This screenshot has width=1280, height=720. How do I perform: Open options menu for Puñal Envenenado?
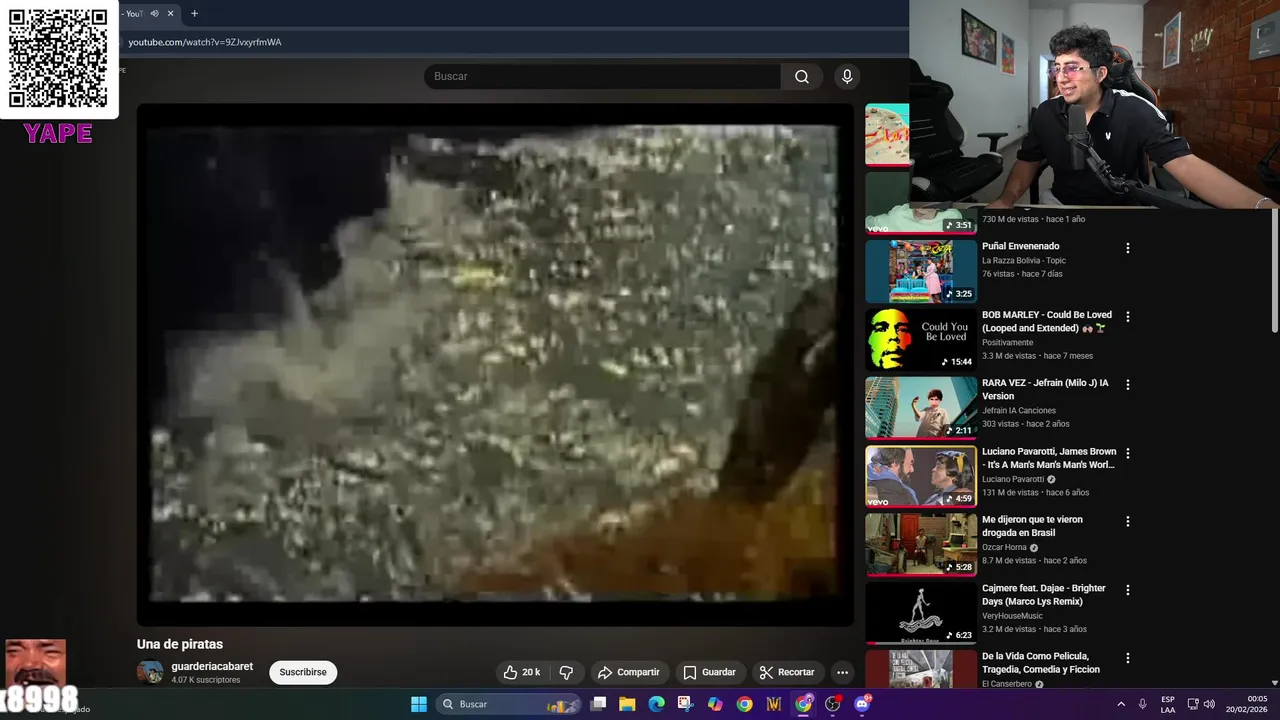pos(1128,248)
